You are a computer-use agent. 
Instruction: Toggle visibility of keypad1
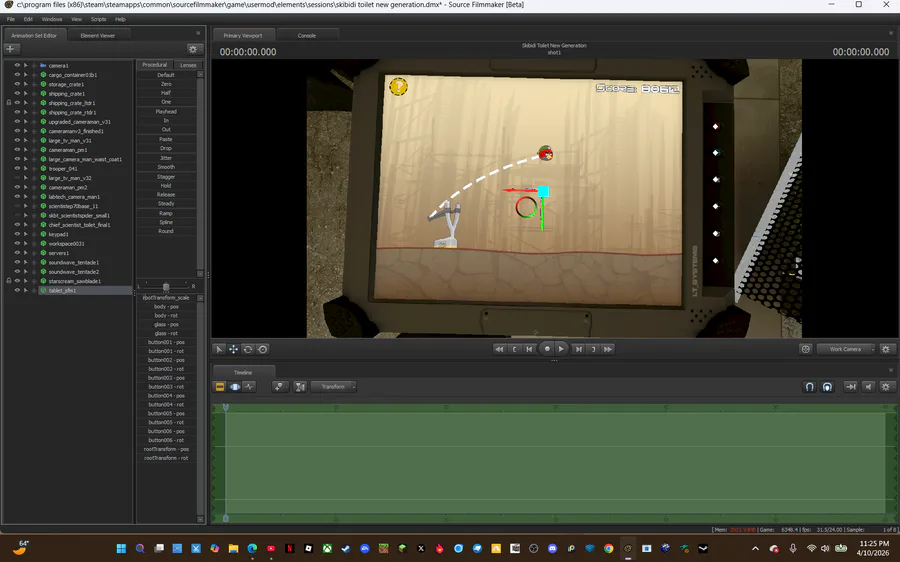[x=17, y=234]
